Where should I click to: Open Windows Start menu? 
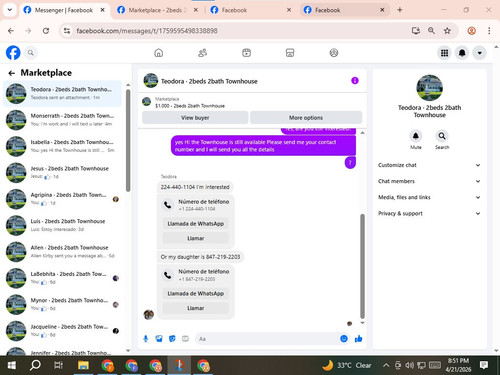click(x=12, y=365)
